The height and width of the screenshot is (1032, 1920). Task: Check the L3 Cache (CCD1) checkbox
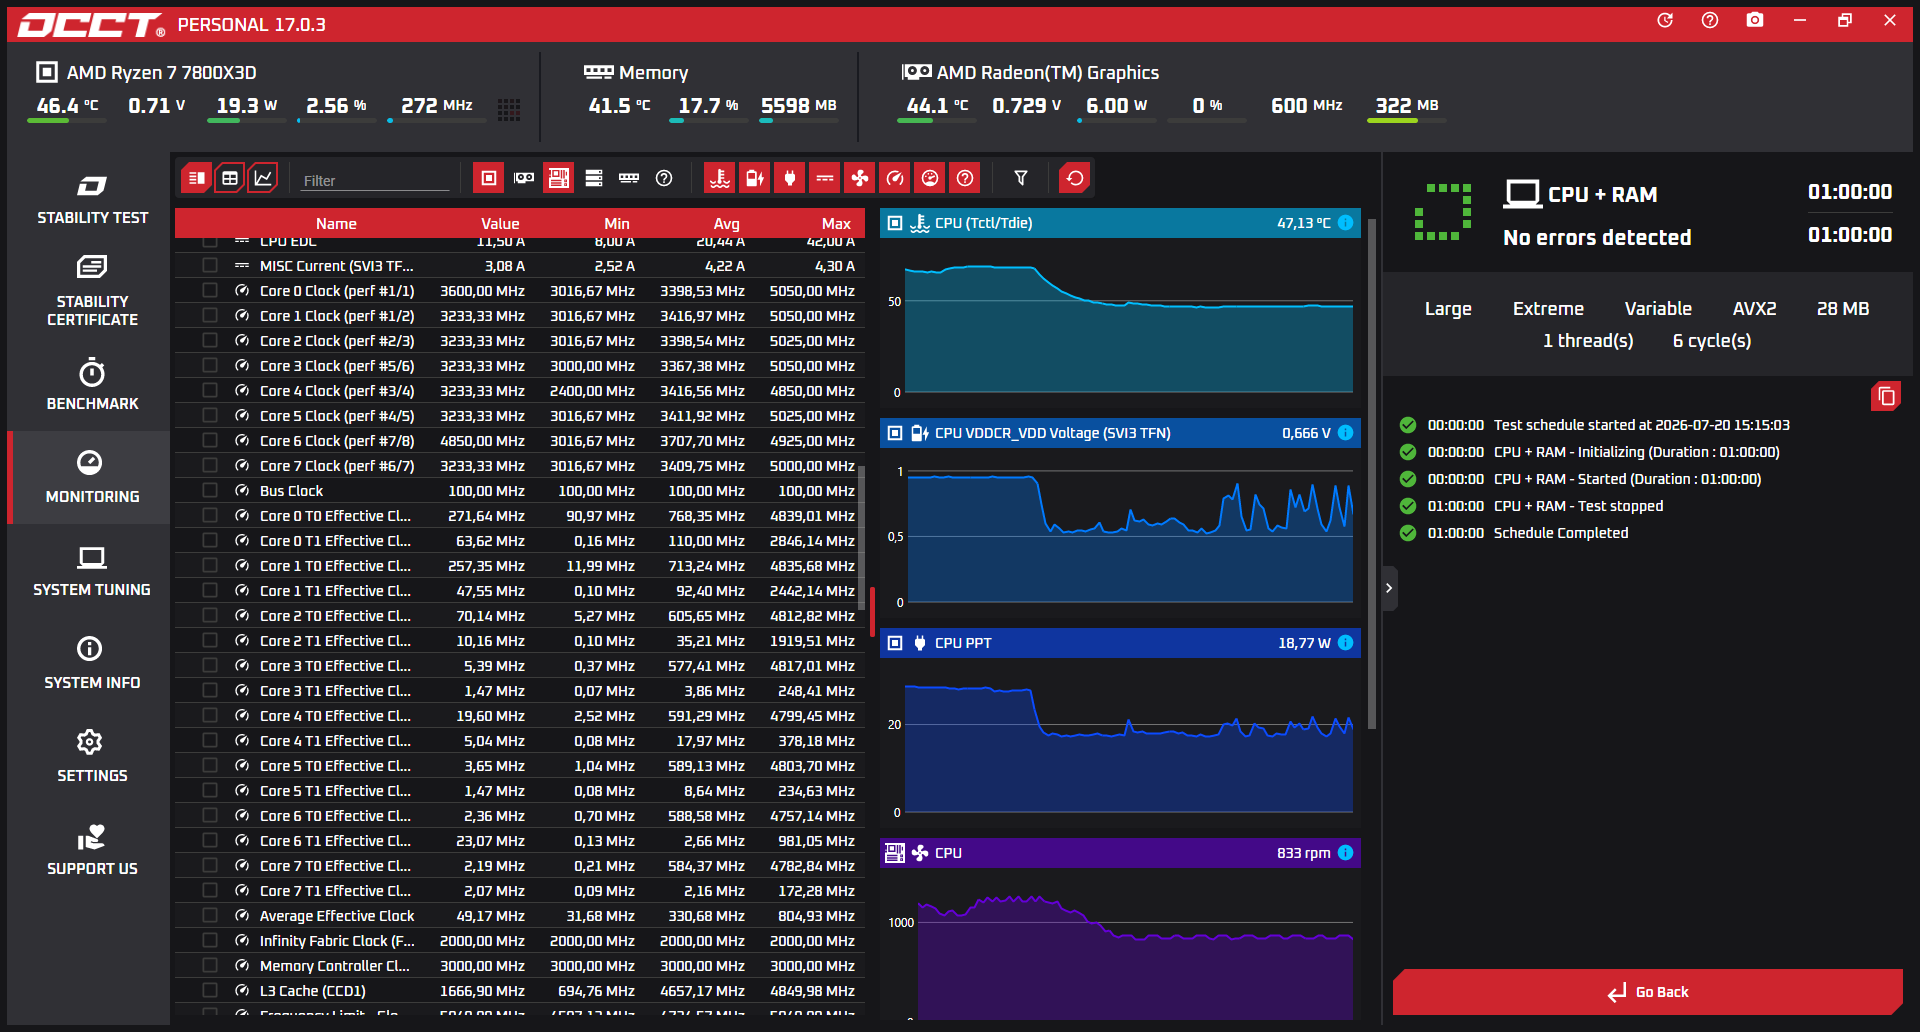pos(210,991)
